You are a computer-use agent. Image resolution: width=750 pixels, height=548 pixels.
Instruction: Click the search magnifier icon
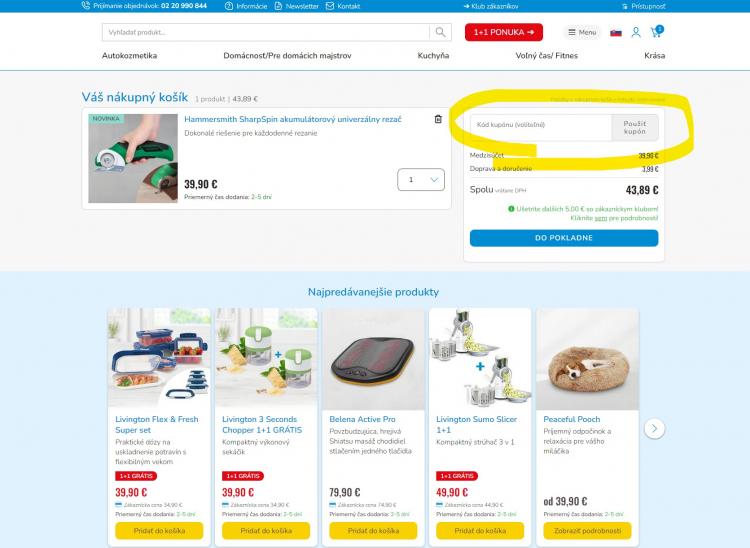tap(441, 32)
